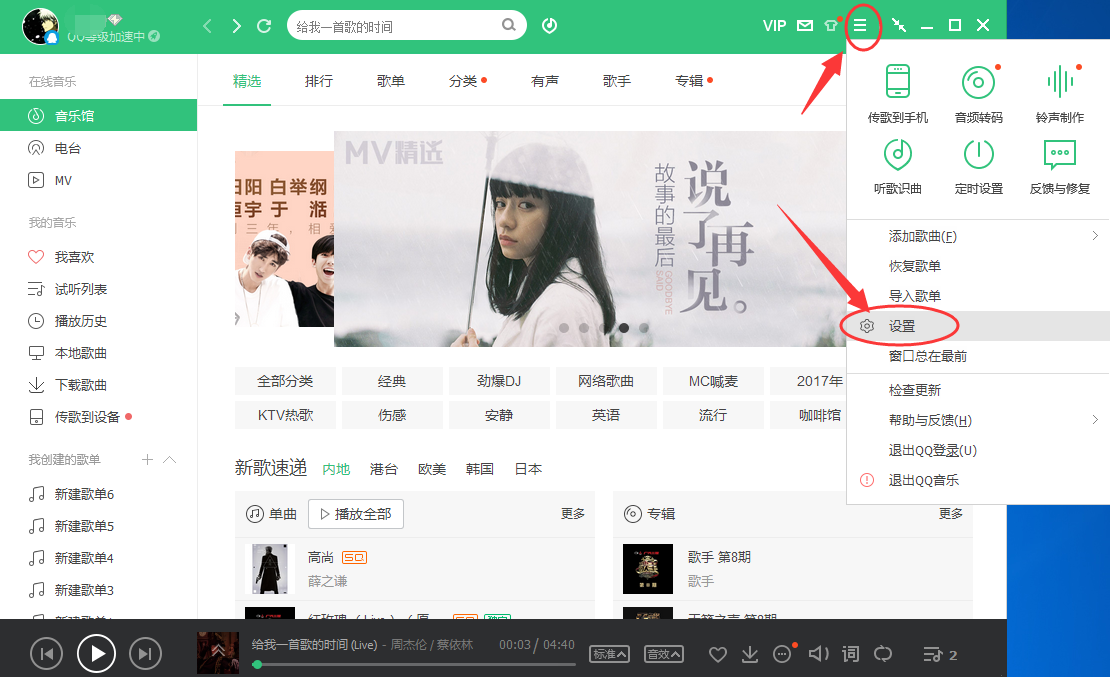The width and height of the screenshot is (1110, 677).
Task: Click 播放全部 to play all new songs
Action: [x=355, y=514]
